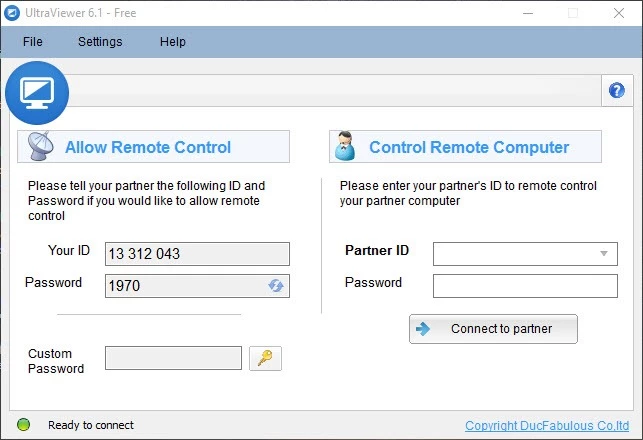Close the UltraViewer window

[619, 13]
